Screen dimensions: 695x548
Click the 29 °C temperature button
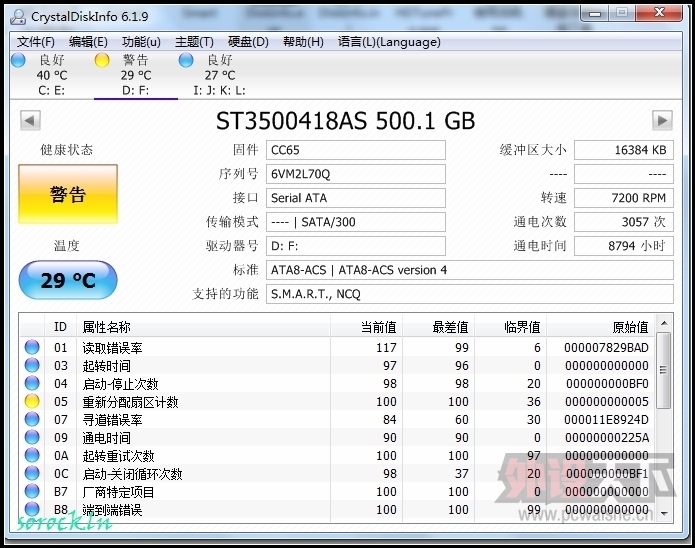point(68,280)
